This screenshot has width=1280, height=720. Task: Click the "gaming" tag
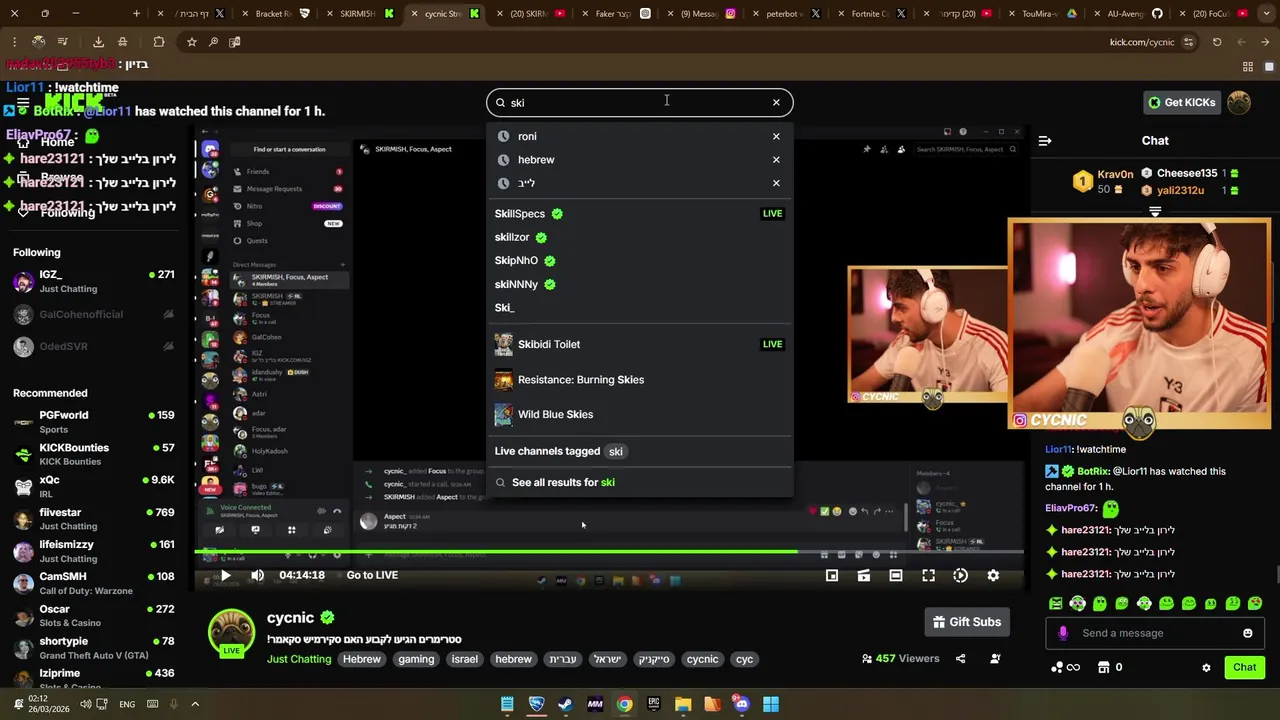pyautogui.click(x=416, y=659)
